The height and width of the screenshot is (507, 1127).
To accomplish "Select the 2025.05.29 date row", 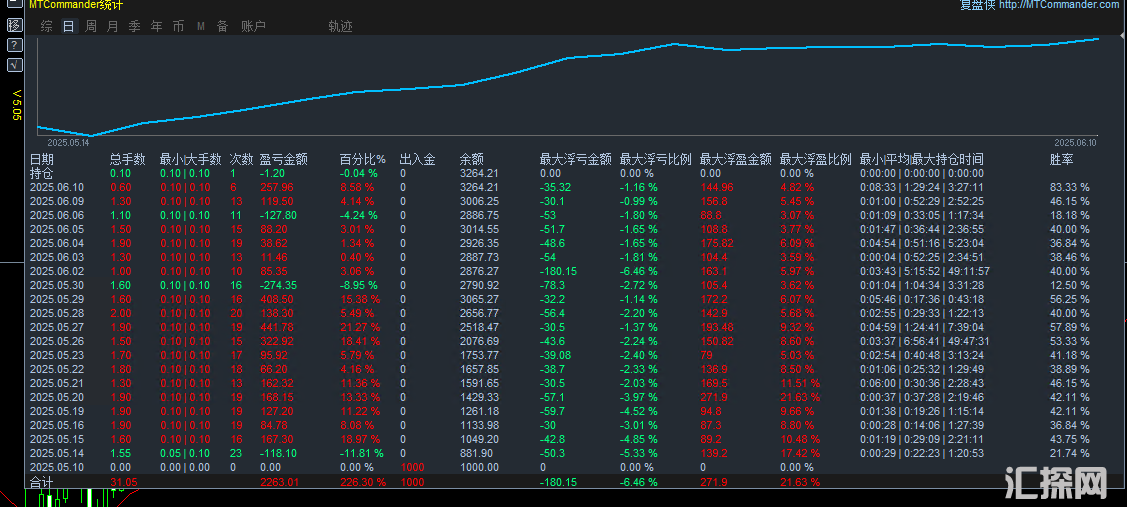I will [x=57, y=299].
